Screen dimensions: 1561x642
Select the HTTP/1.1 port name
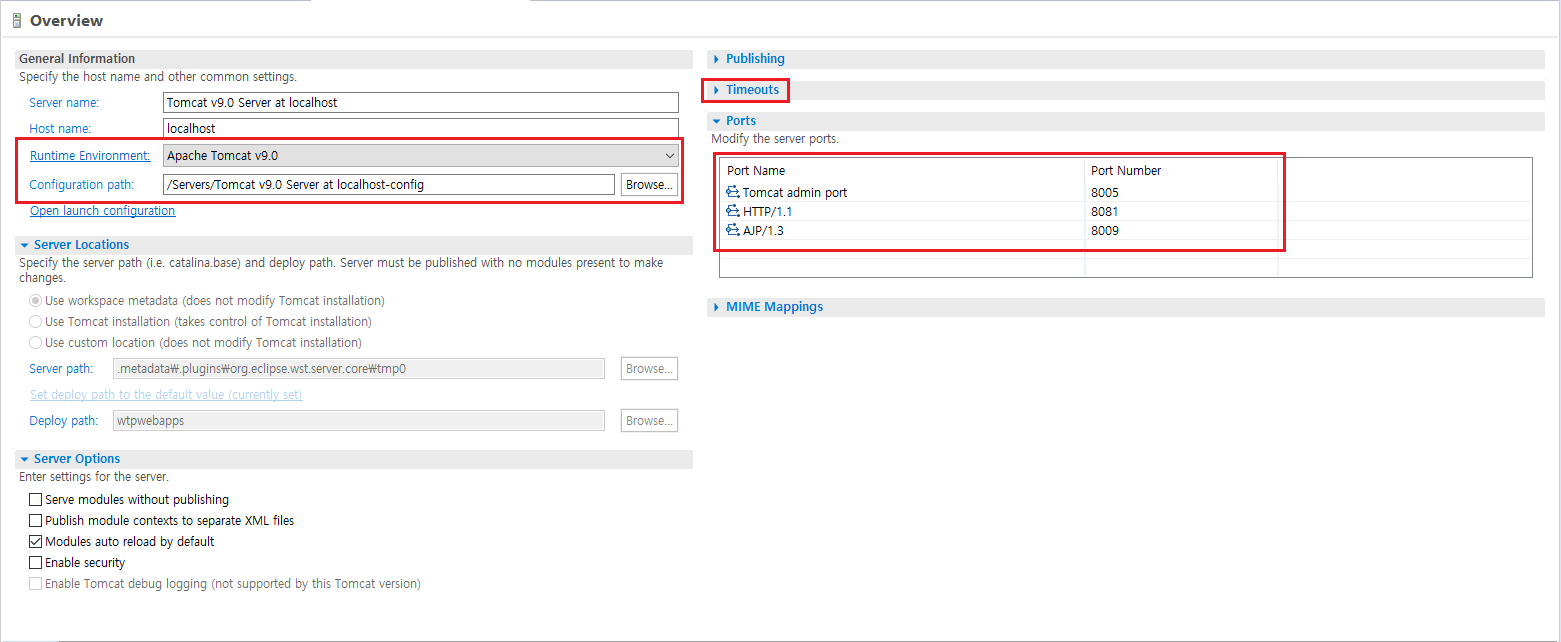tap(768, 211)
